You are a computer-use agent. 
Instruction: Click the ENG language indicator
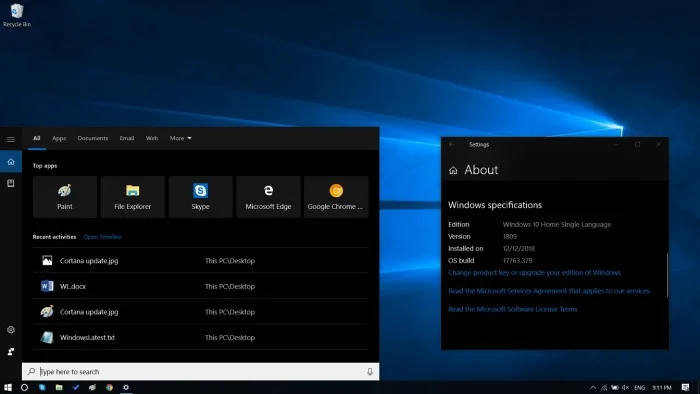pos(639,387)
